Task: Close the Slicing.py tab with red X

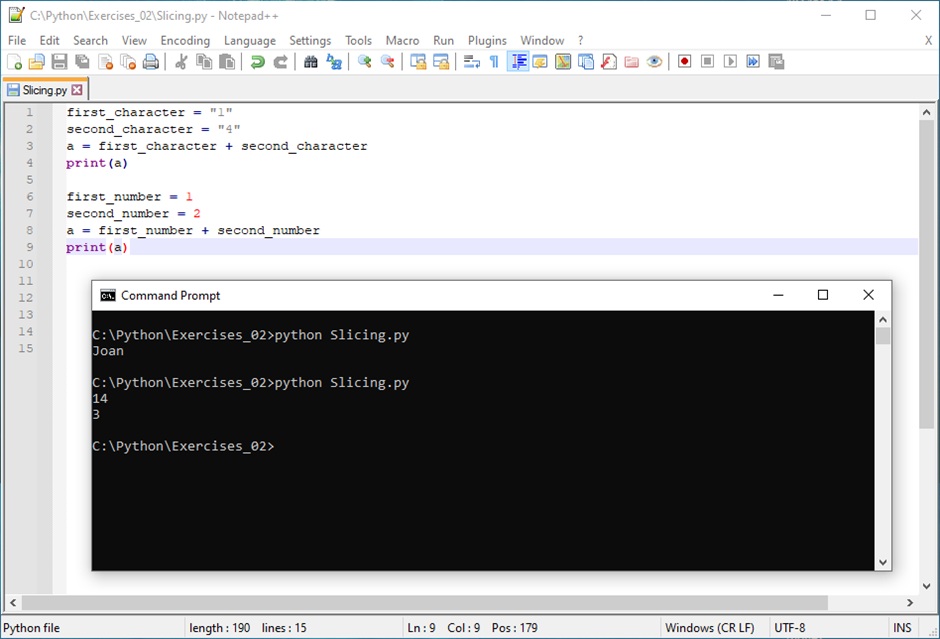Action: (x=77, y=90)
